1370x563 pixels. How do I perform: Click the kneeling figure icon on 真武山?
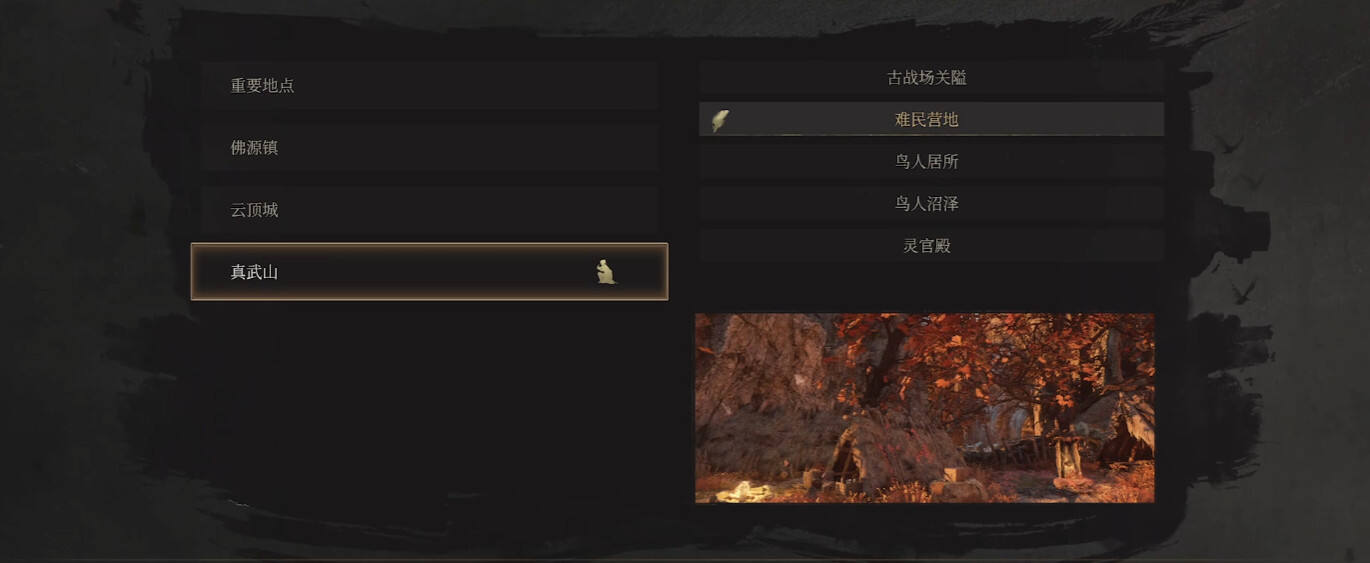coord(605,271)
